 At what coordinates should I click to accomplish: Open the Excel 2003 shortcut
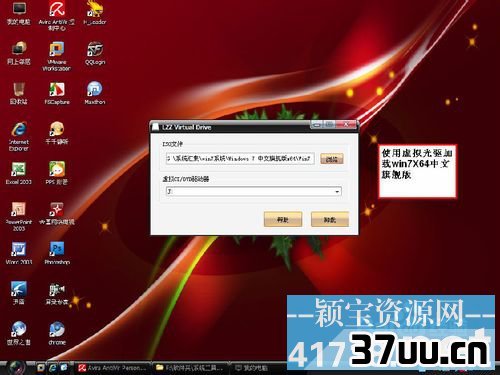[x=19, y=173]
